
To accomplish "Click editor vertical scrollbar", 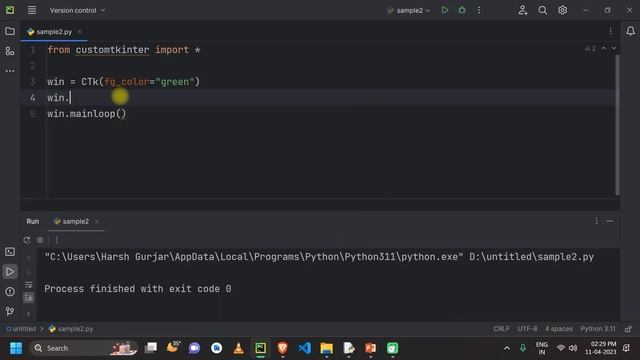I will (617, 124).
